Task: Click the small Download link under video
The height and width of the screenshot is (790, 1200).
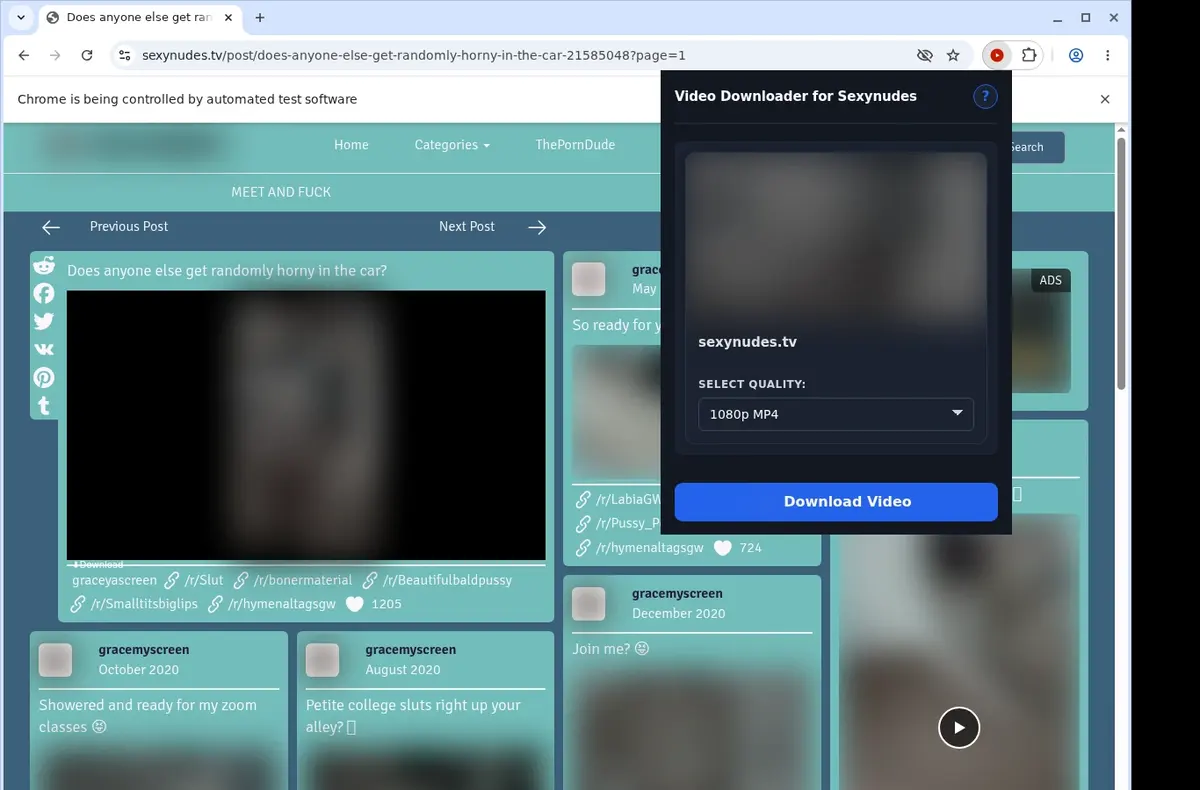Action: 98,565
